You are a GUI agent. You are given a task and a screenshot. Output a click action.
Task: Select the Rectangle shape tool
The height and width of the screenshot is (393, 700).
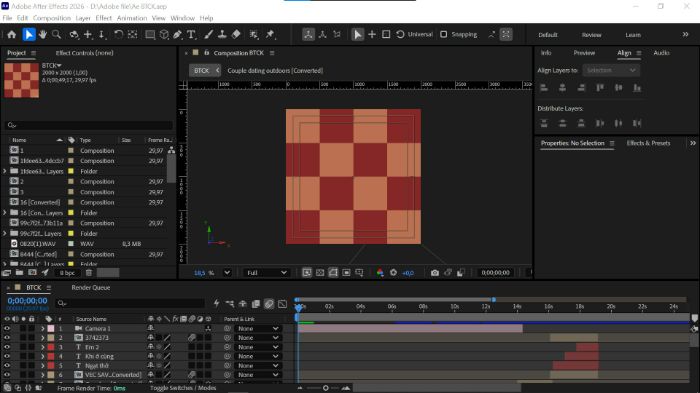point(150,34)
